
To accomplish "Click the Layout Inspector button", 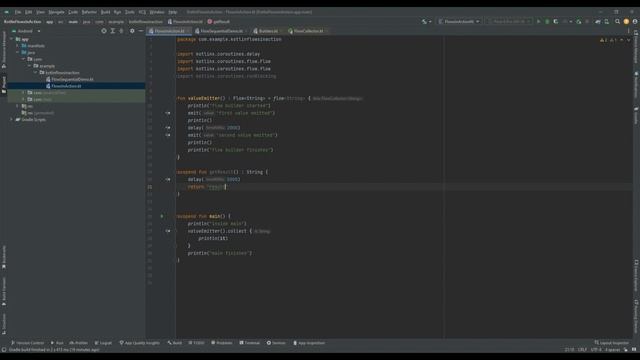I will point(611,343).
